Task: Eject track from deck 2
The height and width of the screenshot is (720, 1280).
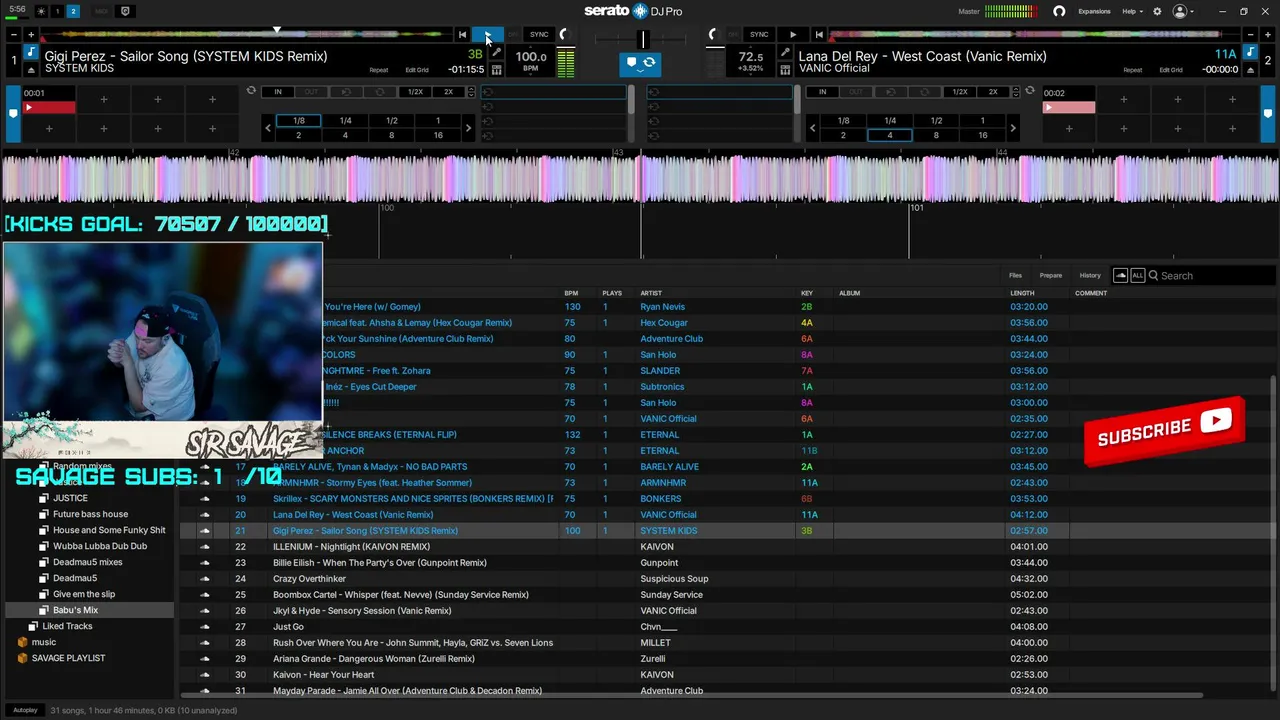Action: tap(1251, 70)
